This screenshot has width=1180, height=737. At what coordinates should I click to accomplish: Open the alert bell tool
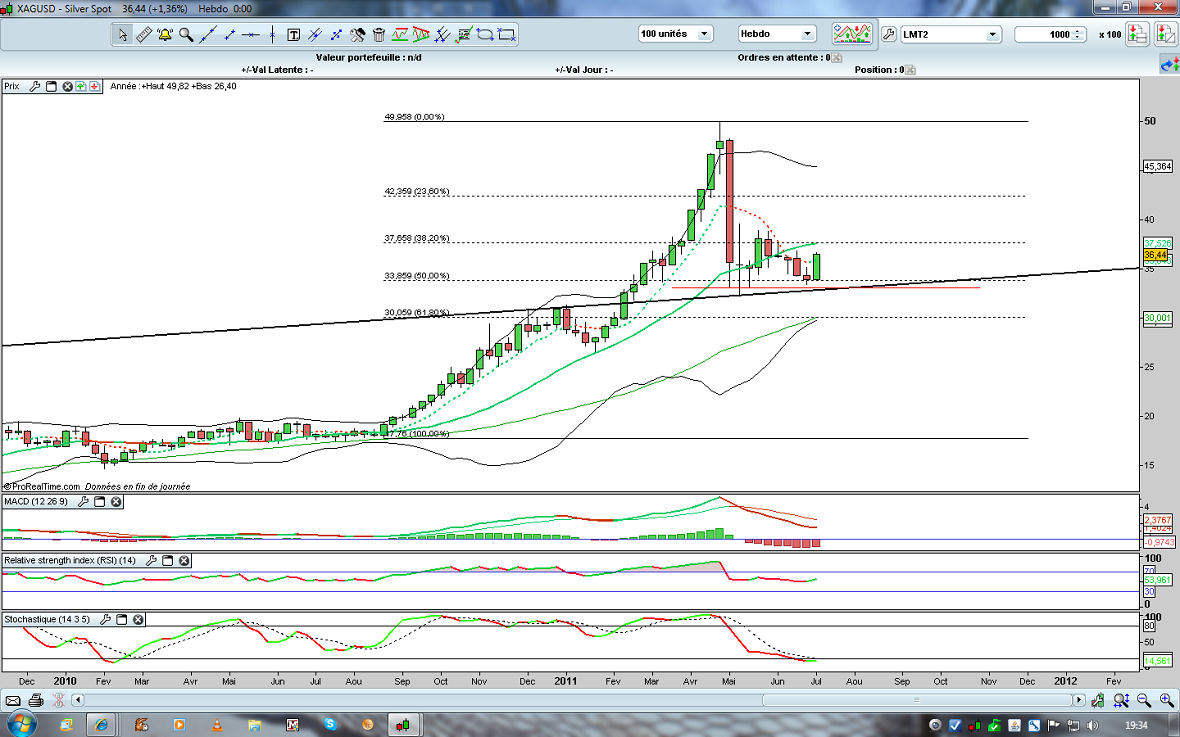[165, 35]
